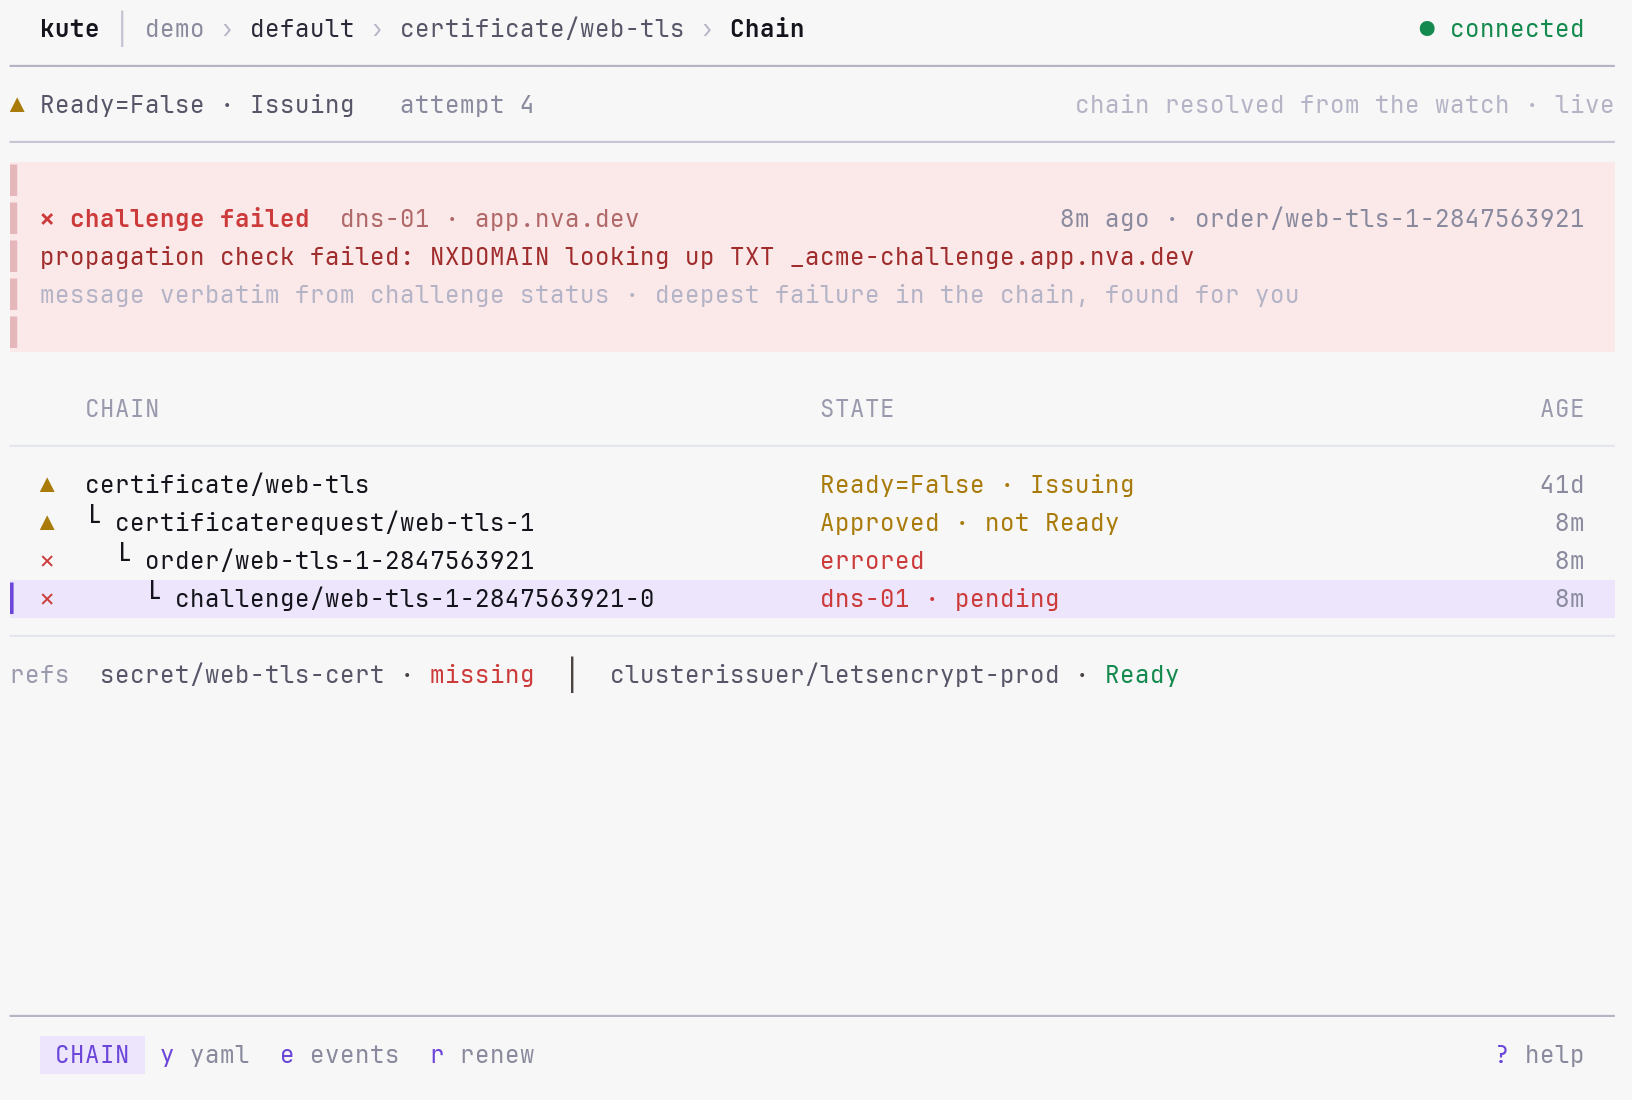Click the ? shortcut key hint
The image size is (1632, 1100).
point(1502,1055)
